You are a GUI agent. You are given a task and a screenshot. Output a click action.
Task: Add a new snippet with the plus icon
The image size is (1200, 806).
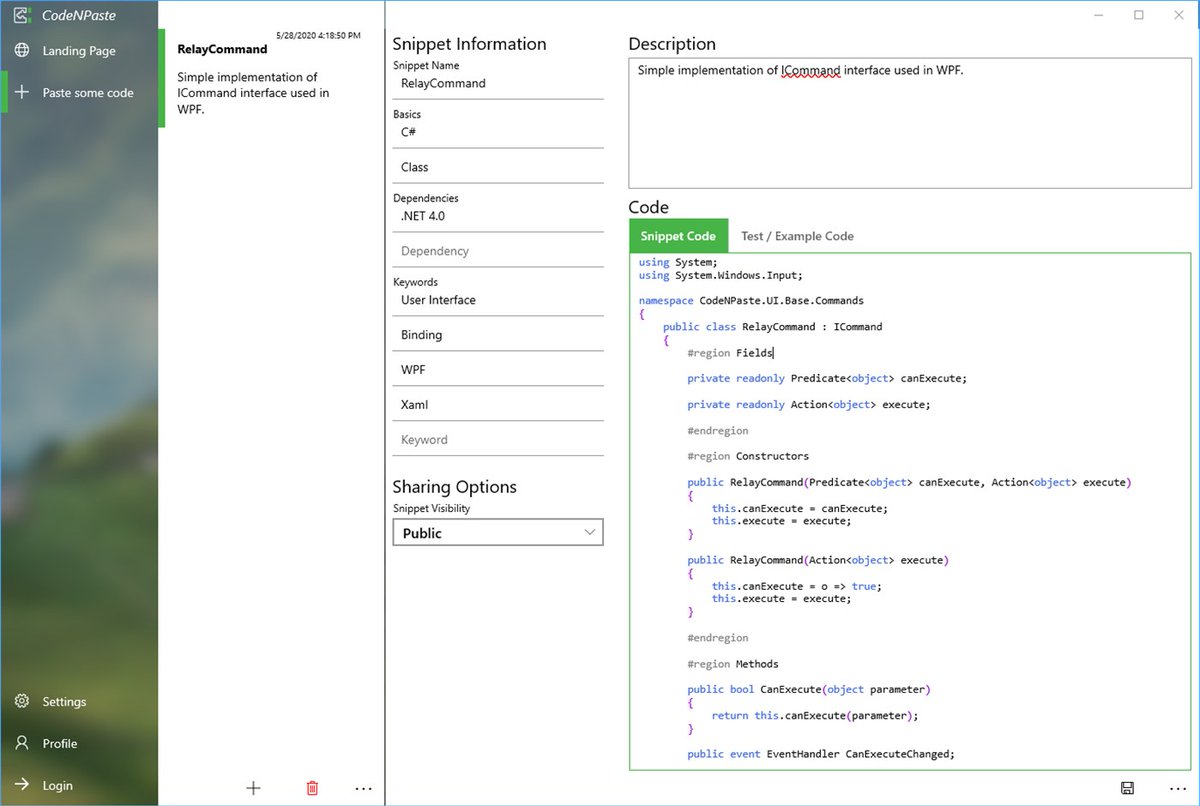(x=253, y=788)
